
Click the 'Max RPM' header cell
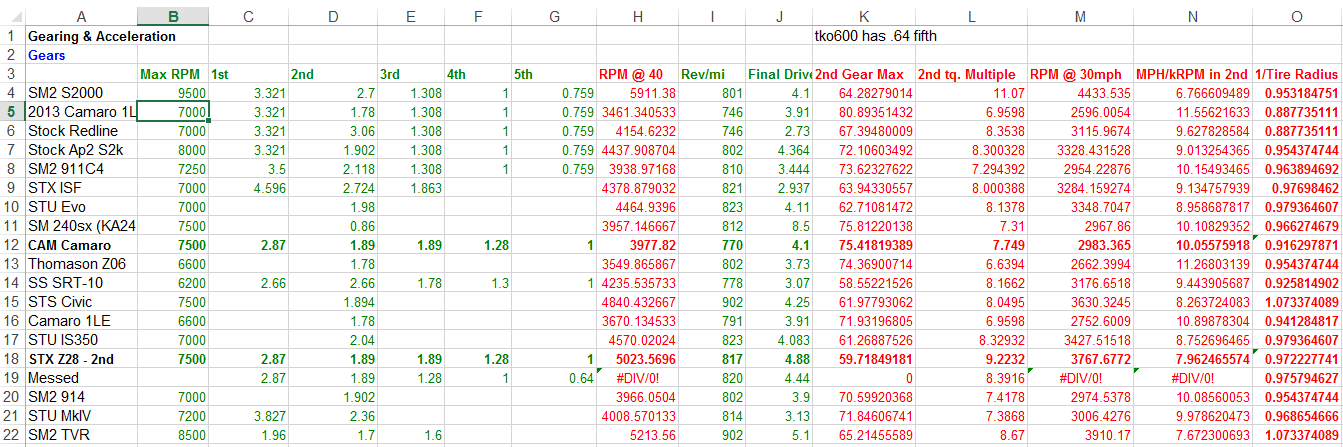click(173, 74)
